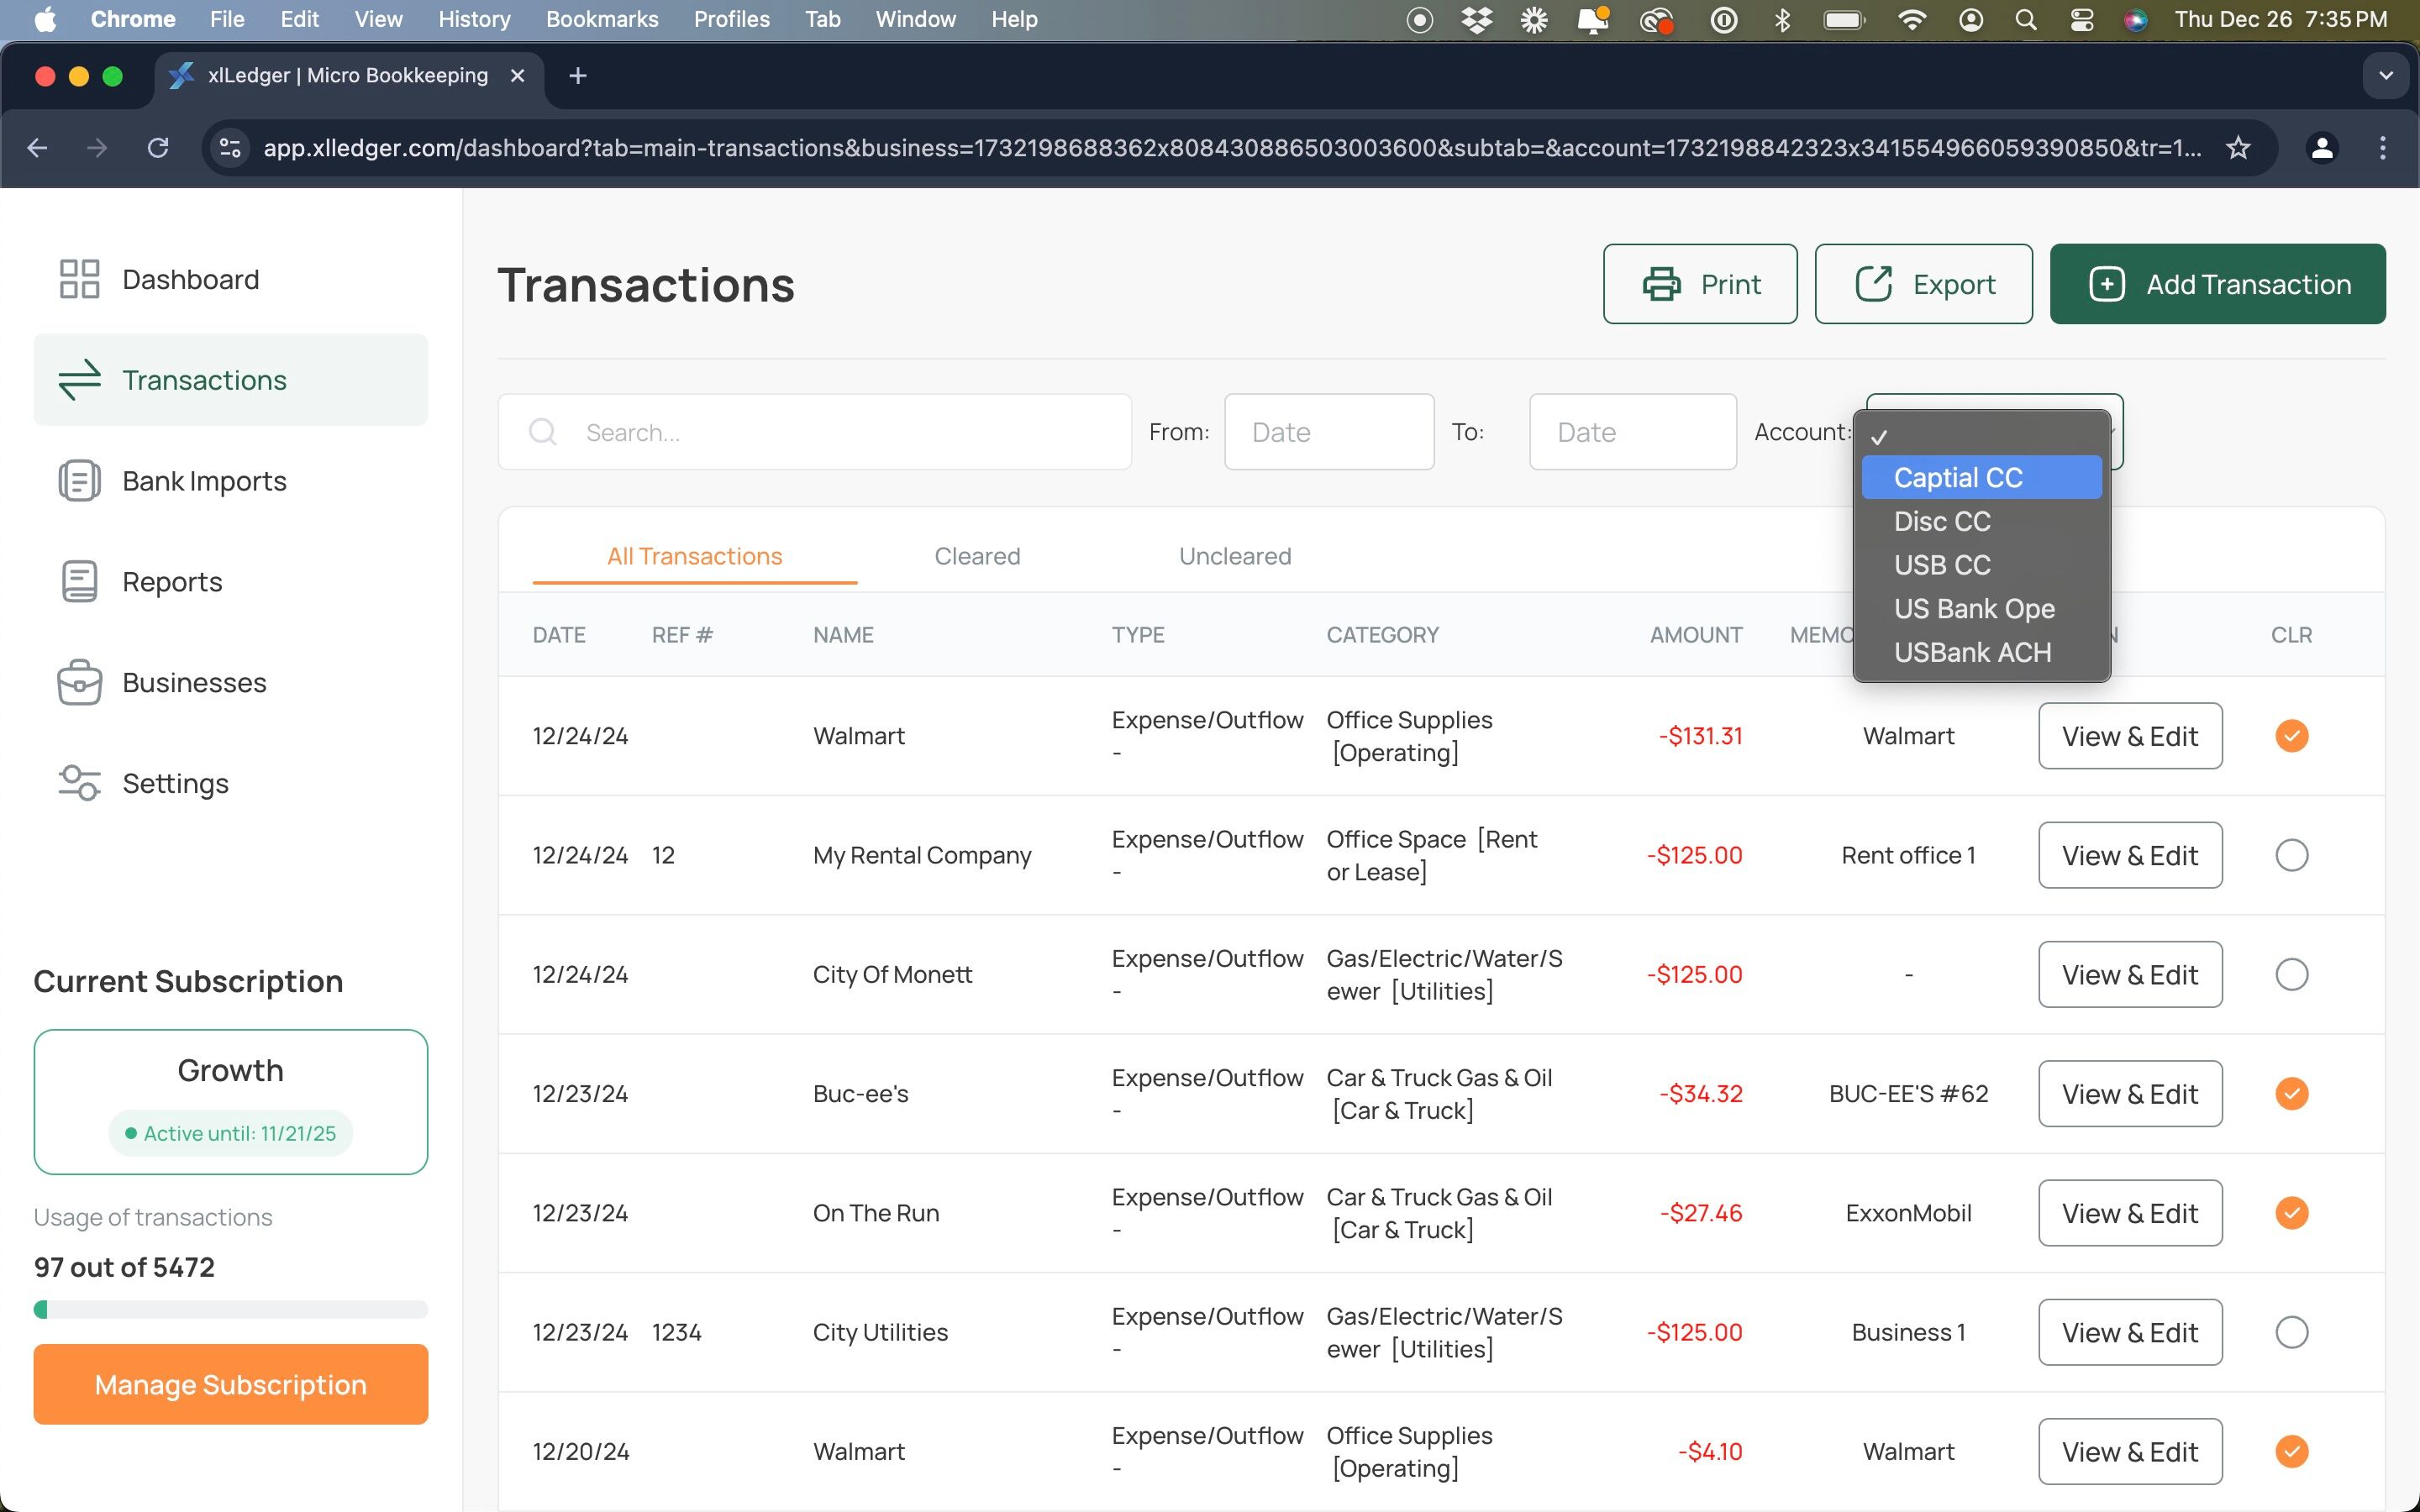Viewport: 2420px width, 1512px height.
Task: Select Captial CC in the account dropdown
Action: 1981,478
